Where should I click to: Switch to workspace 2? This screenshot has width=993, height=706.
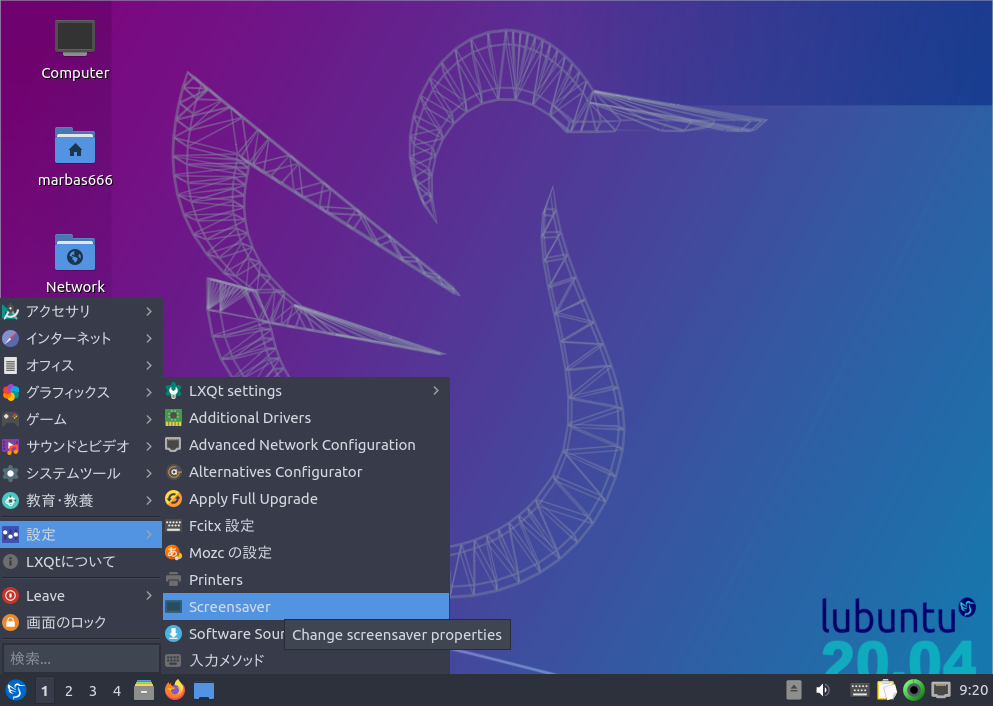(x=68, y=691)
